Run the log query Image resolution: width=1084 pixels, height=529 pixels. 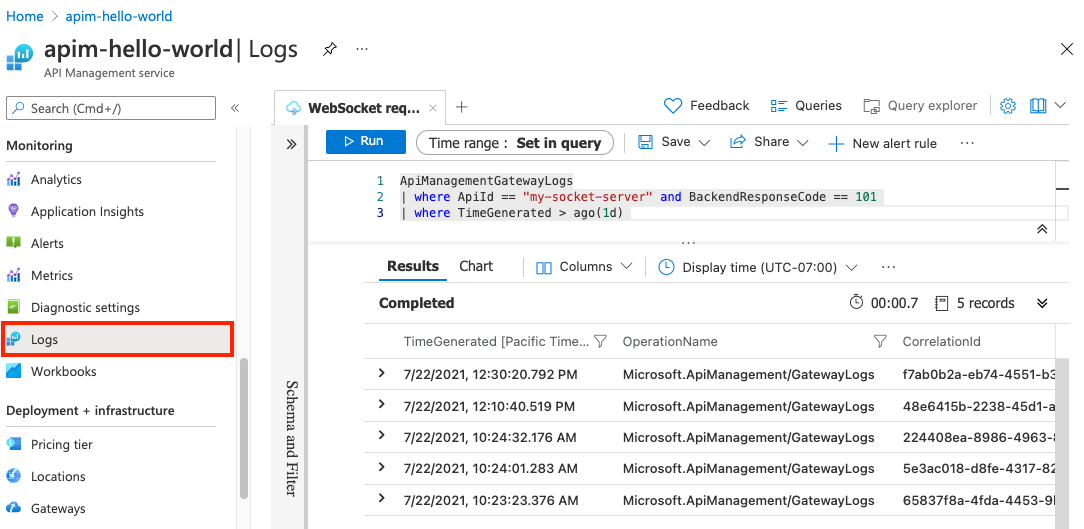(365, 142)
